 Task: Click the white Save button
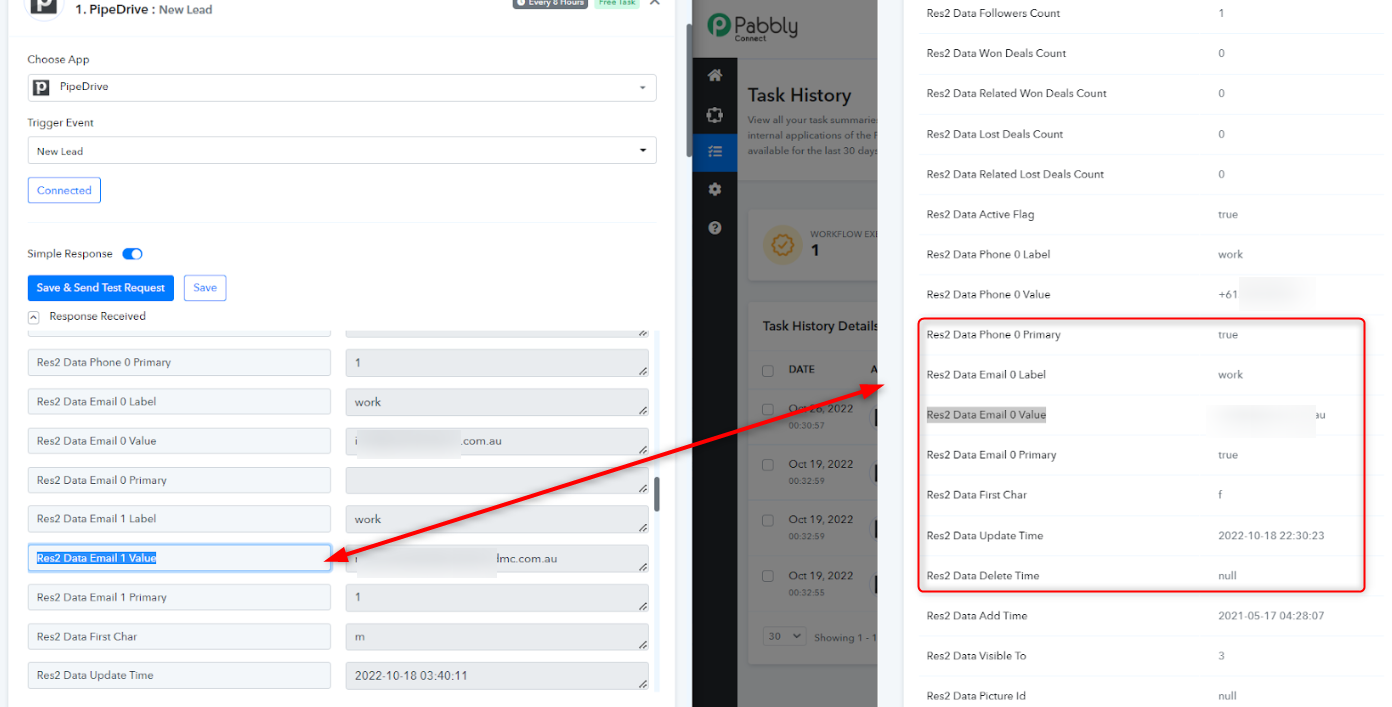205,288
